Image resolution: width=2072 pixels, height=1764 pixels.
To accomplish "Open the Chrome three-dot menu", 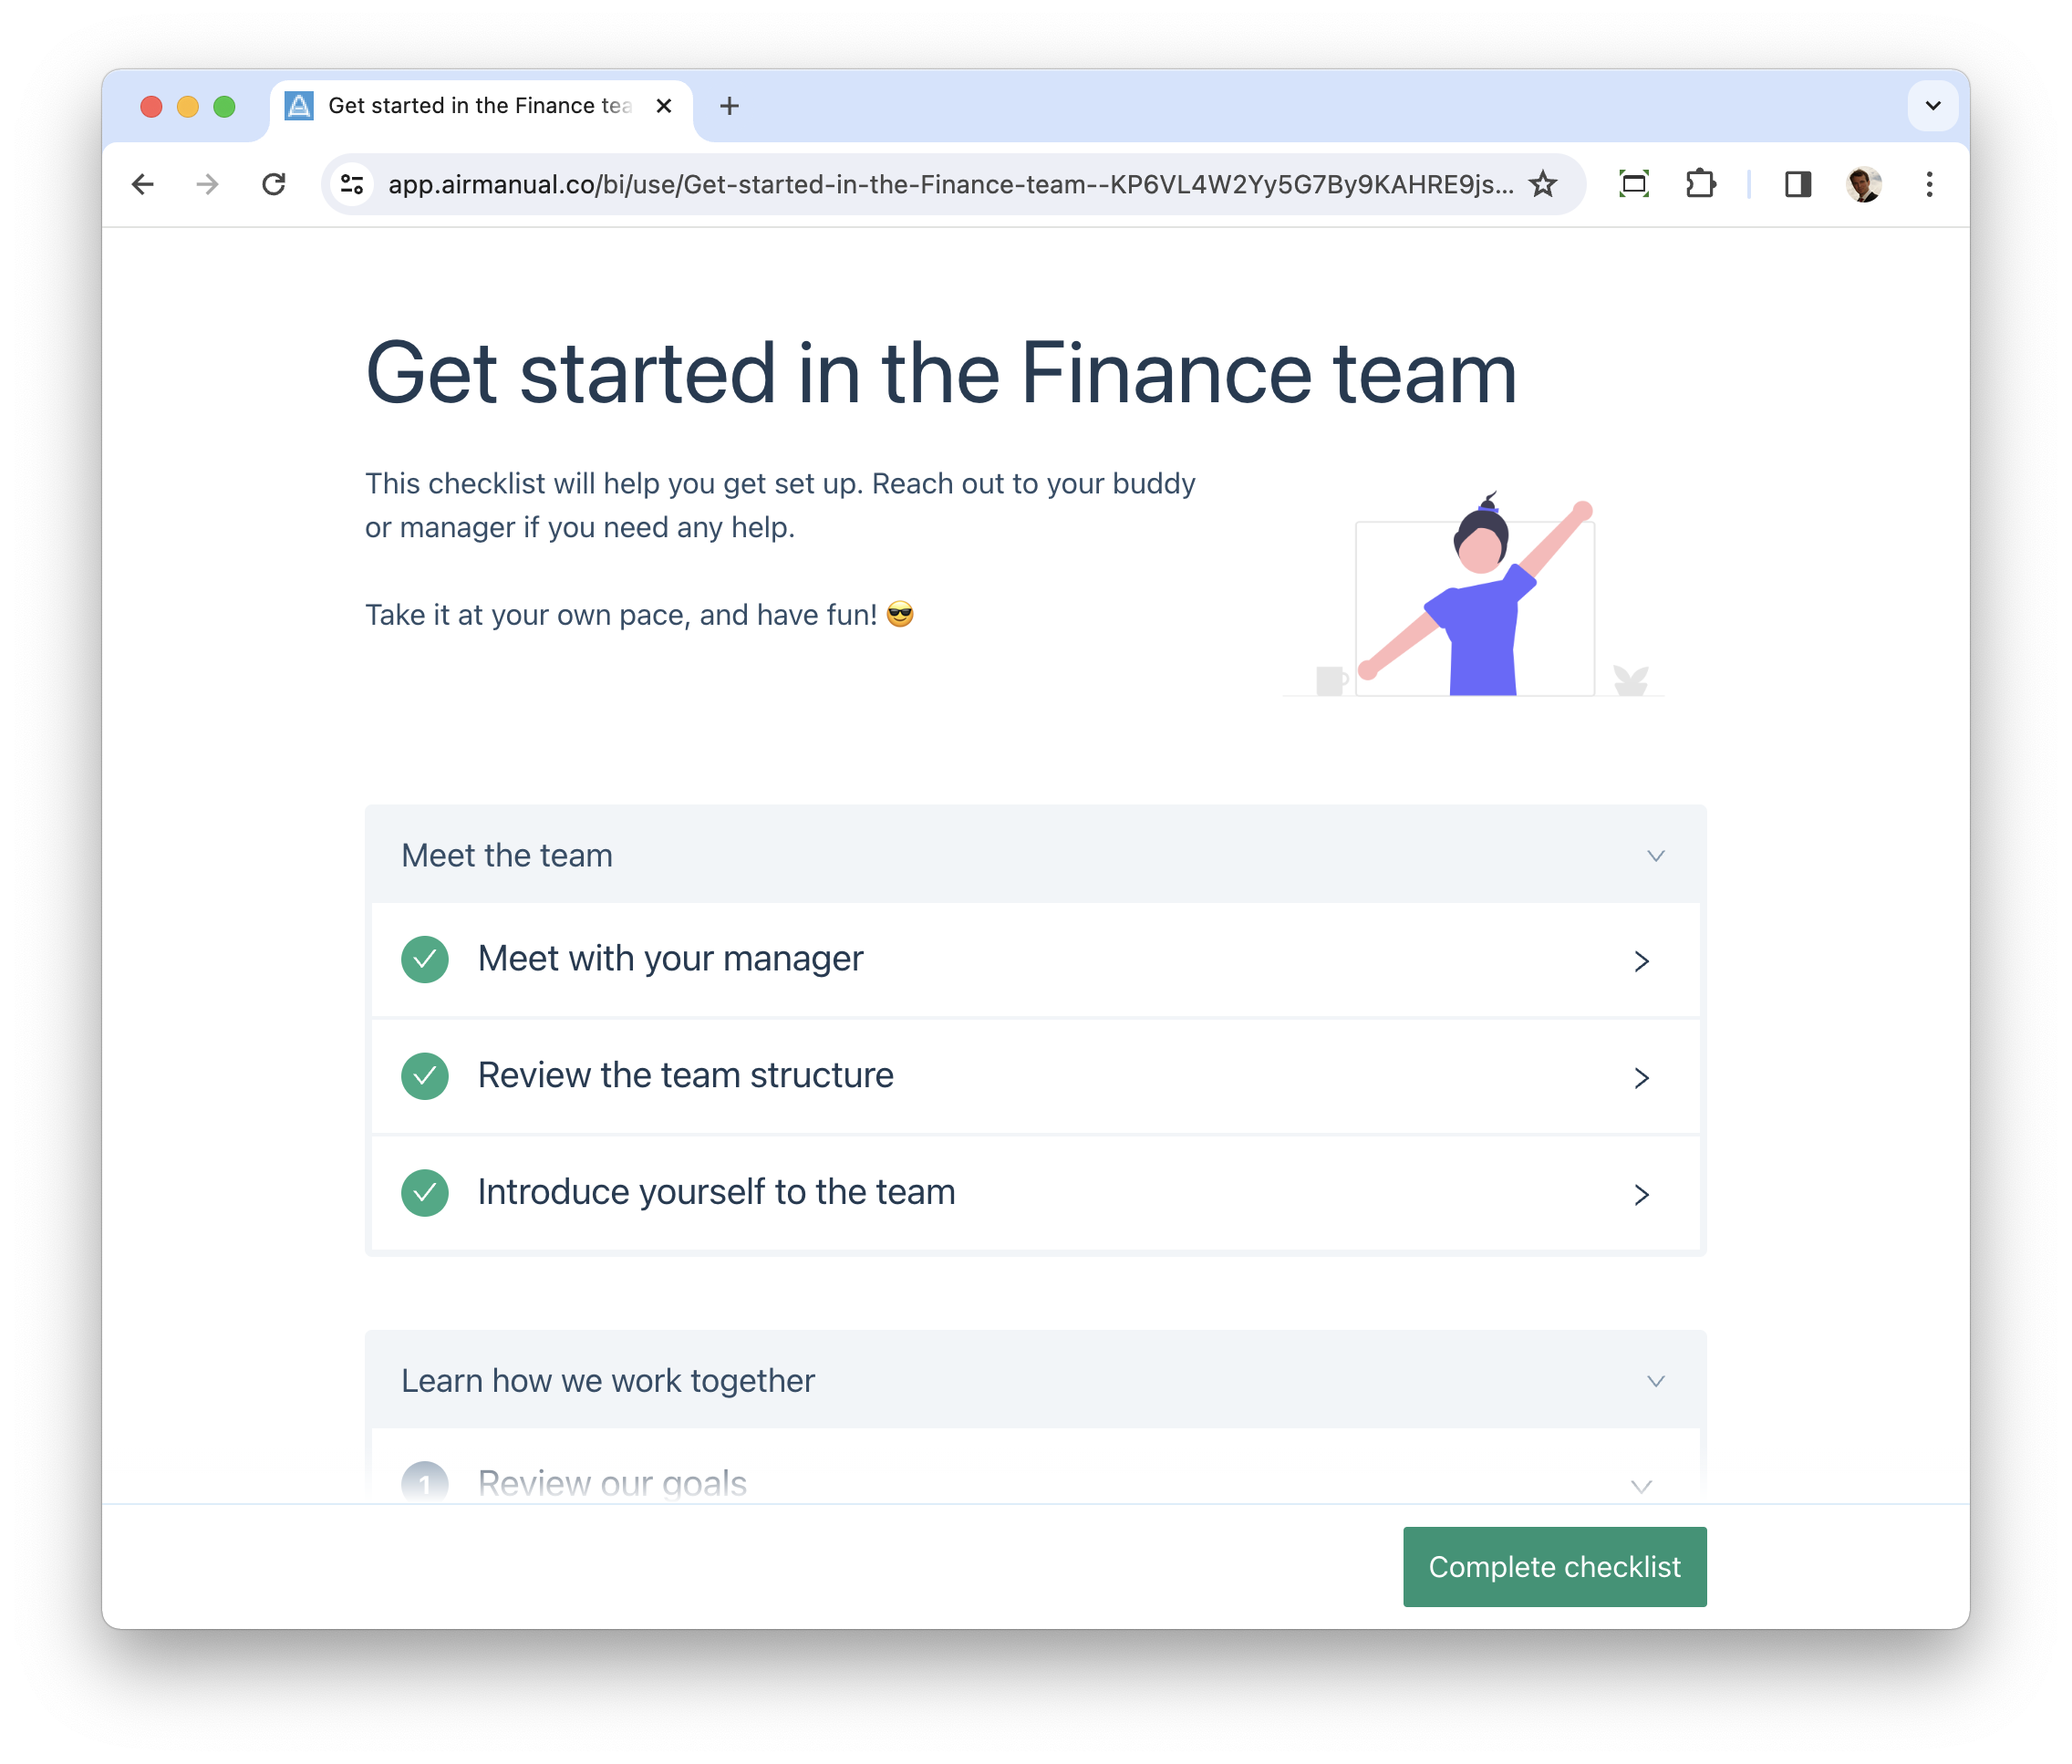I will (x=1929, y=184).
